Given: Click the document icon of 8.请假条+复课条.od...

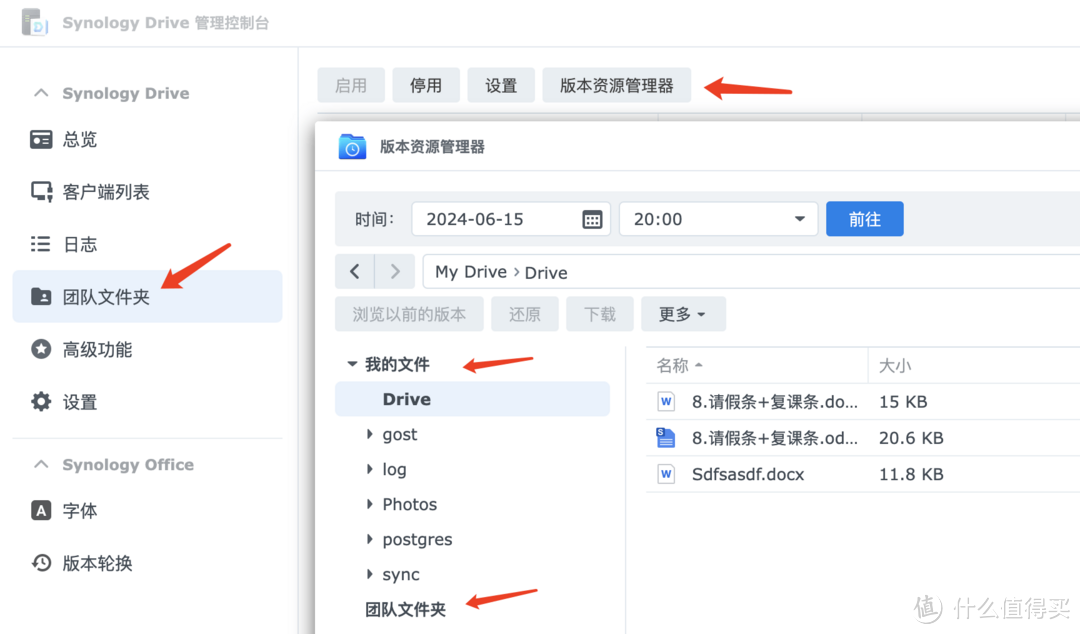Looking at the screenshot, I should (665, 438).
